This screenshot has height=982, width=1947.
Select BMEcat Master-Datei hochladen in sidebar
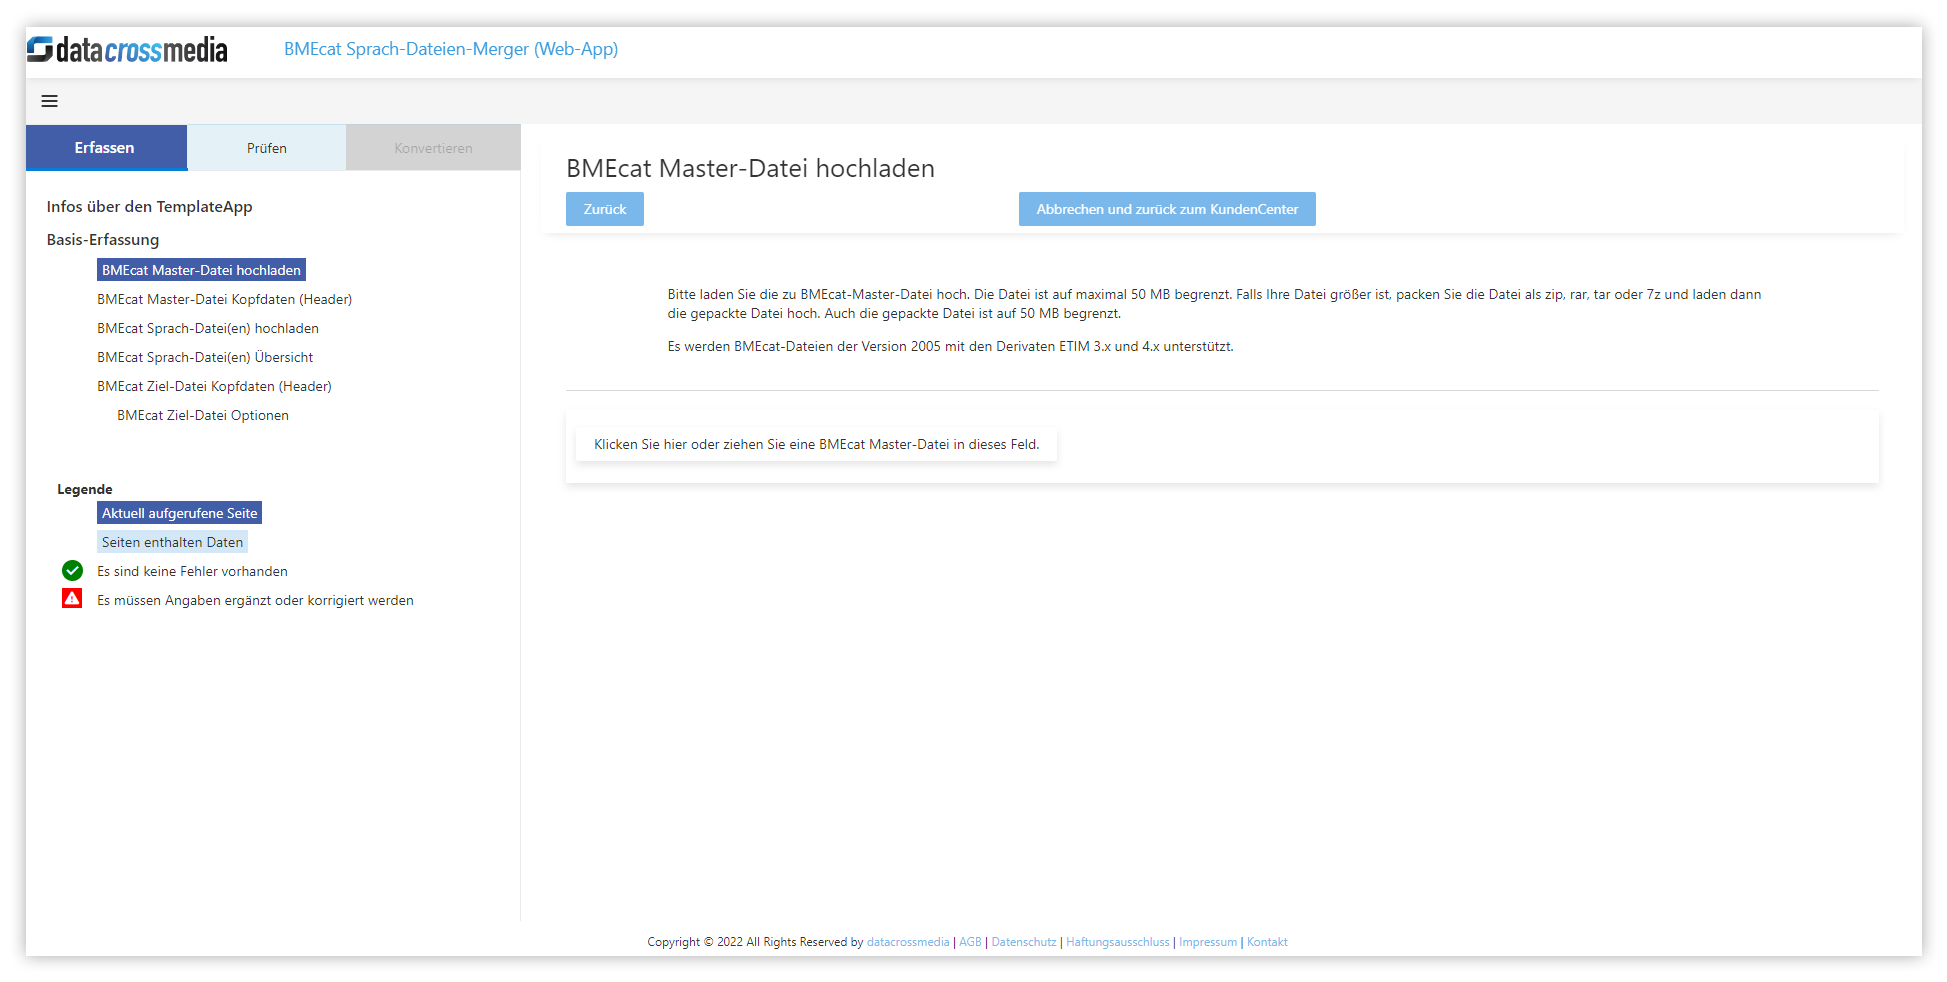[201, 270]
